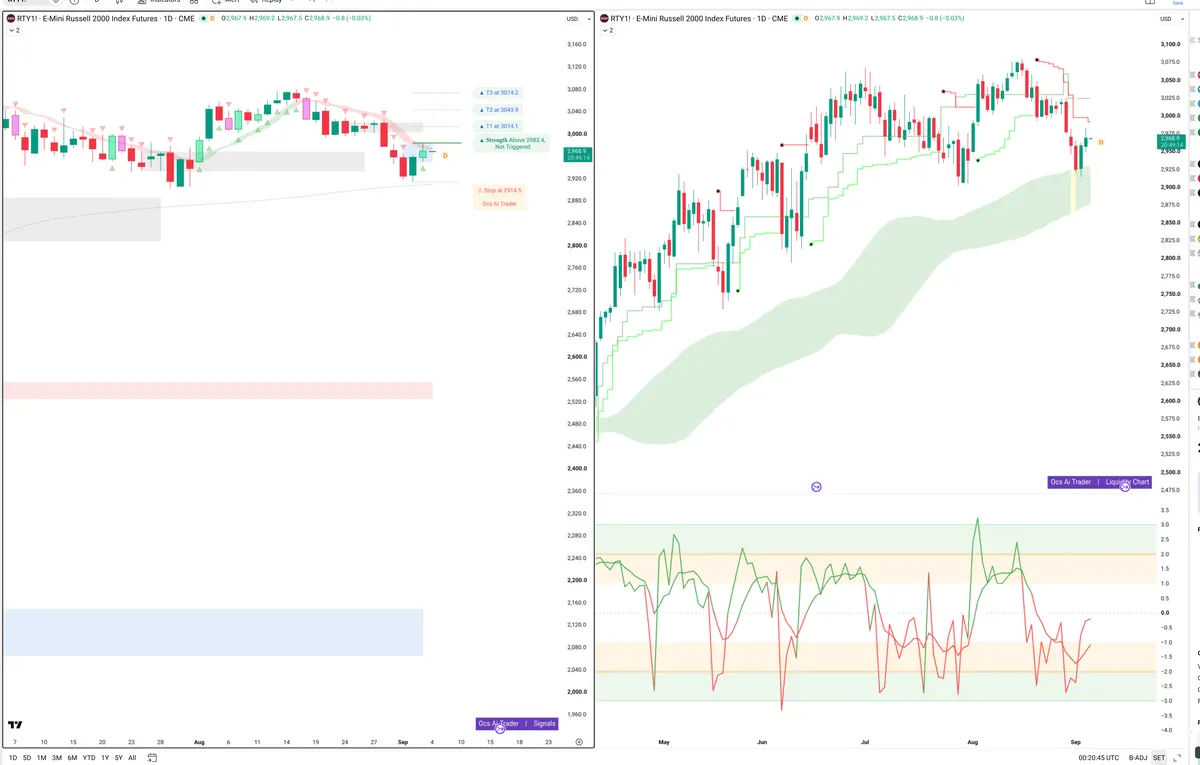Select the All time range
The image size is (1200, 765).
[132, 758]
